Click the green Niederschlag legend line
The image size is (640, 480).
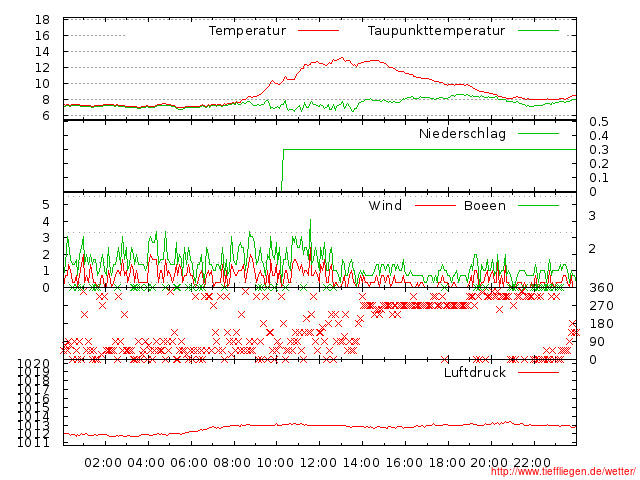(538, 133)
